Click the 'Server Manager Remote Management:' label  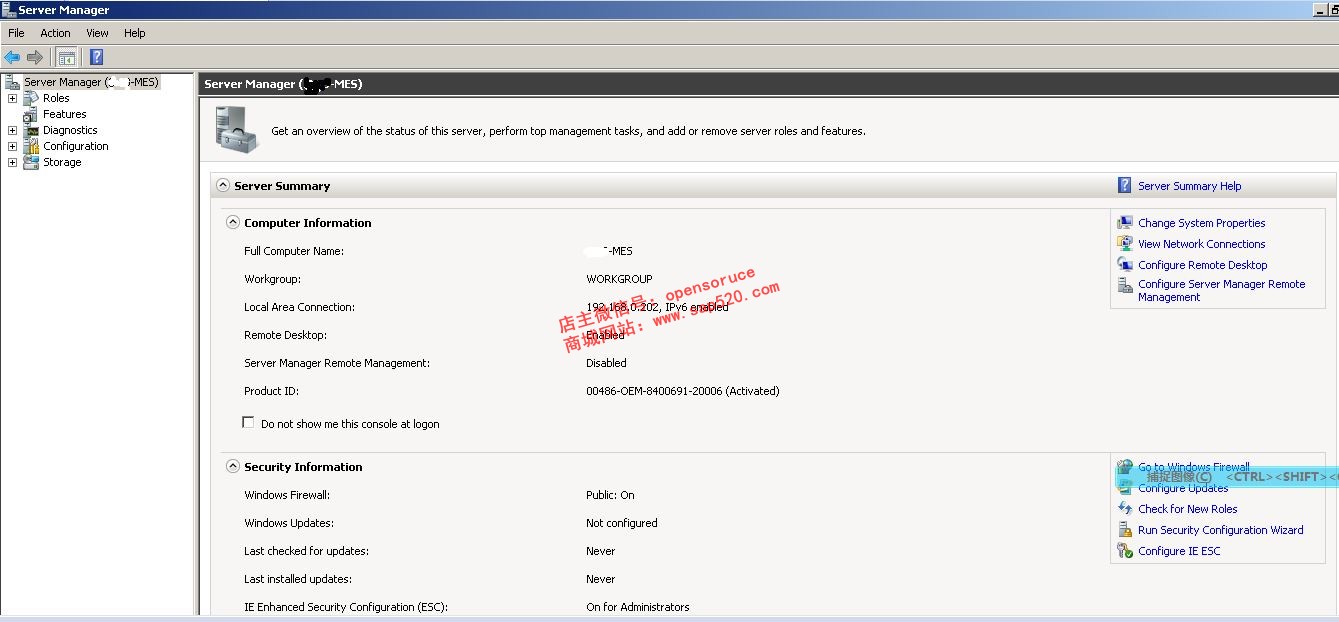[337, 363]
